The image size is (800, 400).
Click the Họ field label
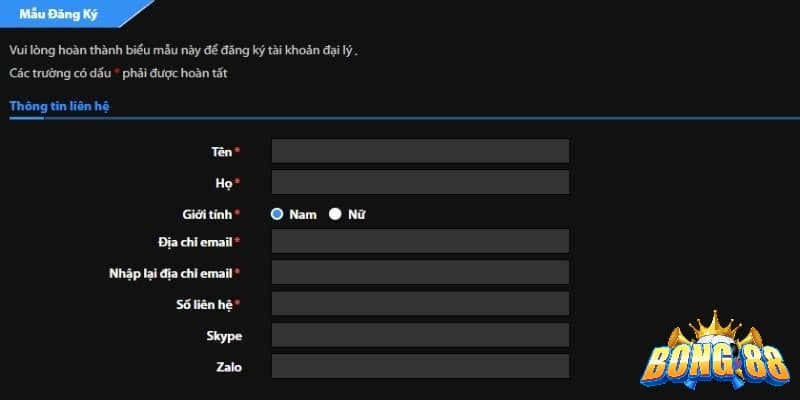click(223, 183)
